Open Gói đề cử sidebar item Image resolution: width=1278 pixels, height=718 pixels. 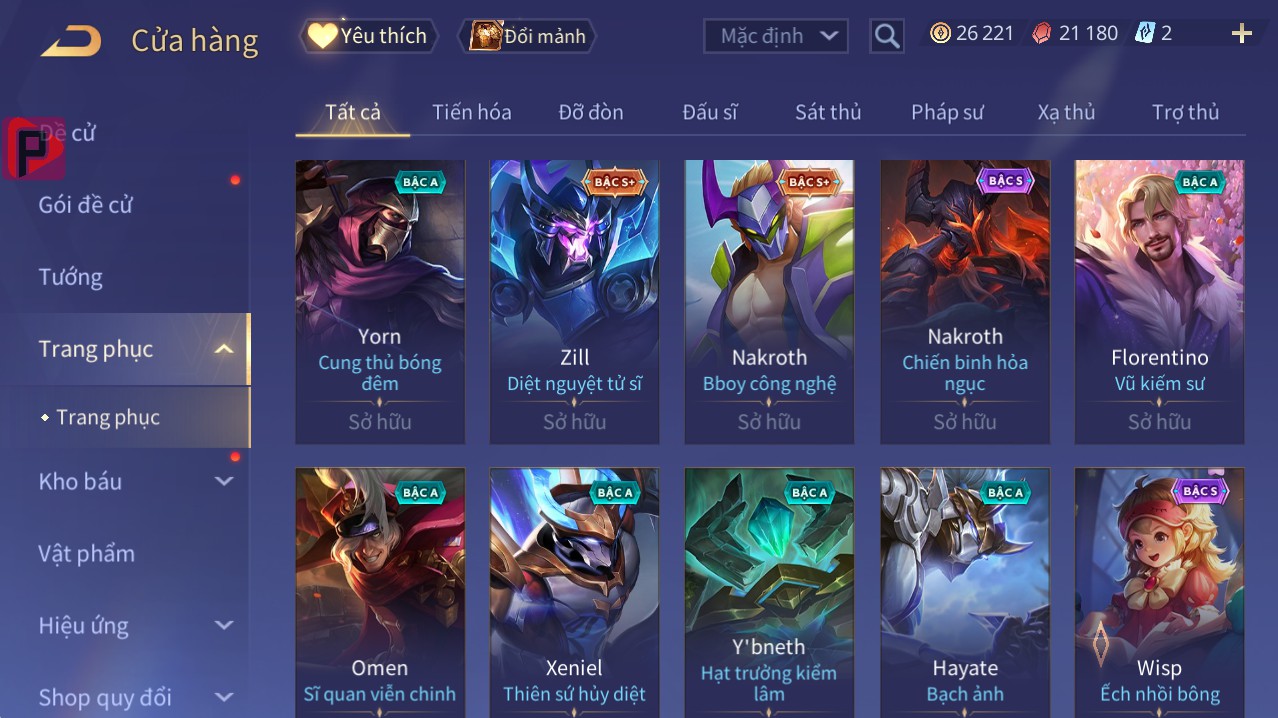[86, 205]
